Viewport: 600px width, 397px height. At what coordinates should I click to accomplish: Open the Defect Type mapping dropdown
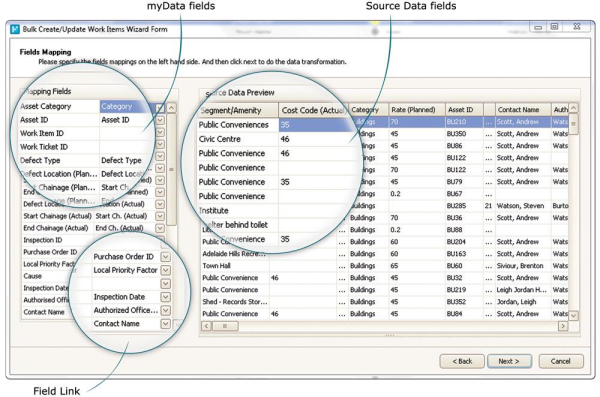pyautogui.click(x=160, y=156)
